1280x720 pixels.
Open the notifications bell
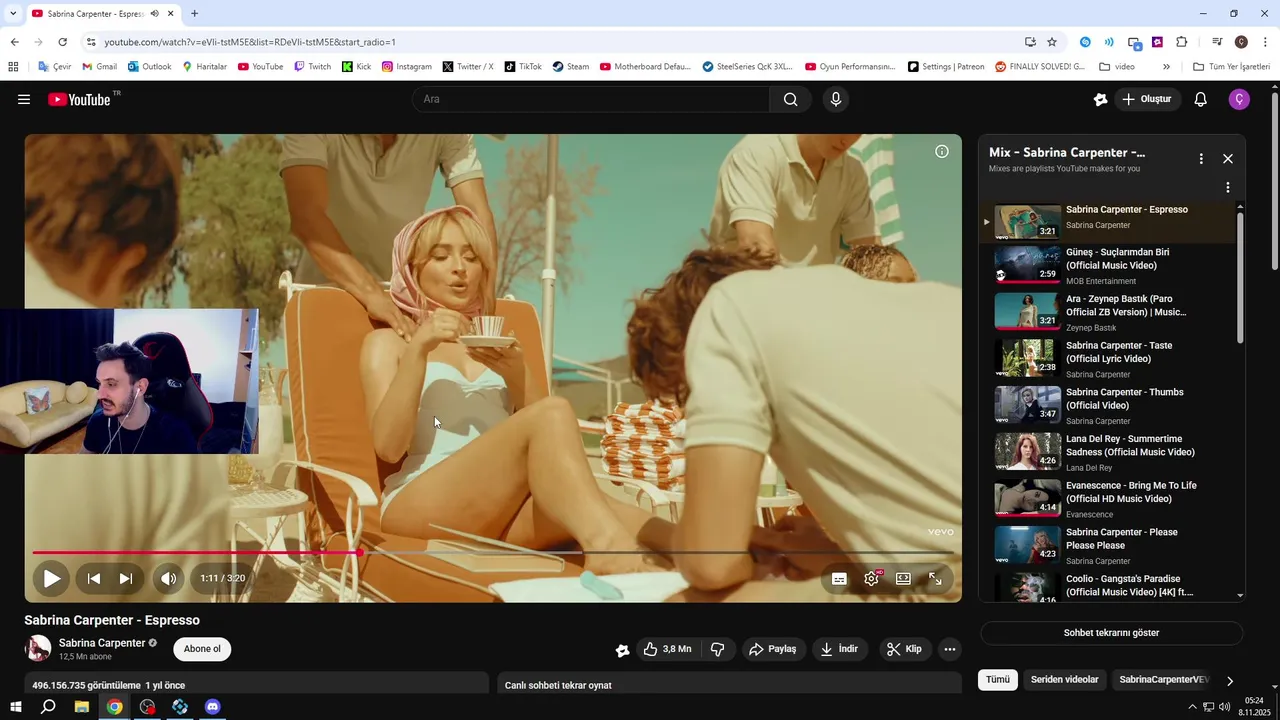pyautogui.click(x=1200, y=99)
